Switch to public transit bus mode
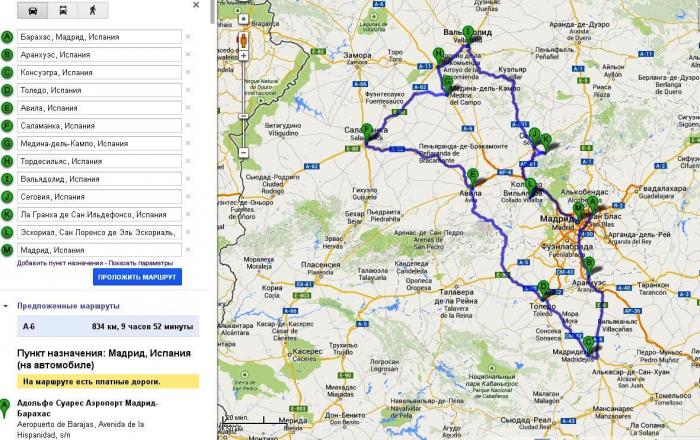 (x=63, y=10)
